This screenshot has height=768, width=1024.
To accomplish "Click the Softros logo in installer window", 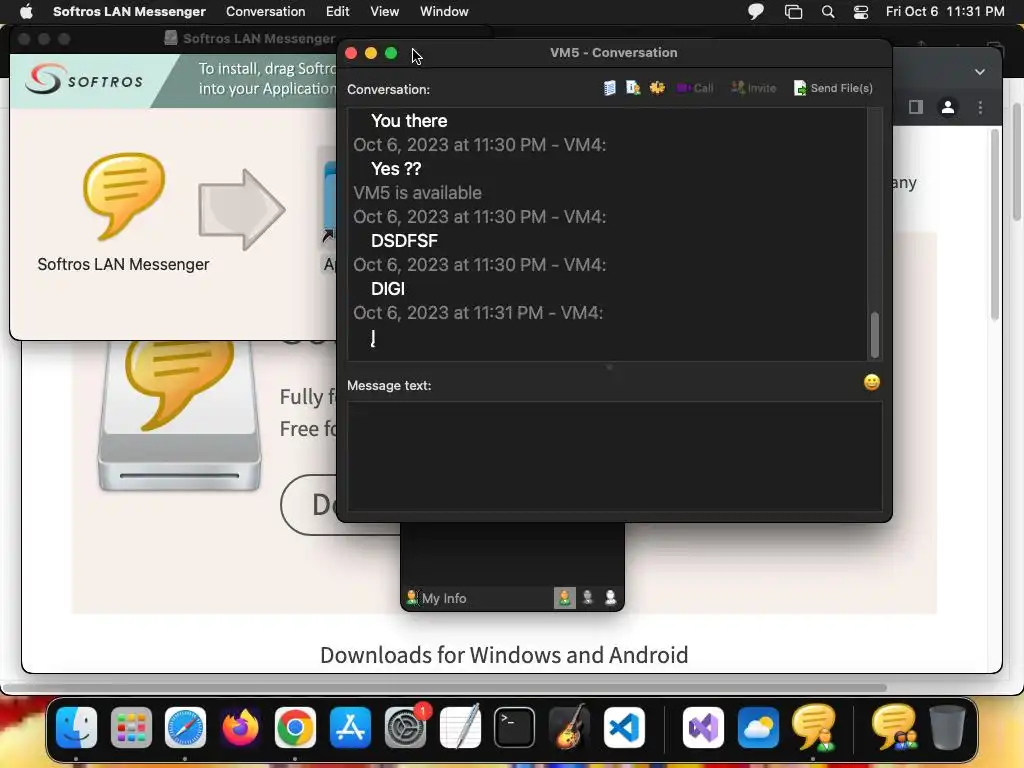I will tap(84, 80).
